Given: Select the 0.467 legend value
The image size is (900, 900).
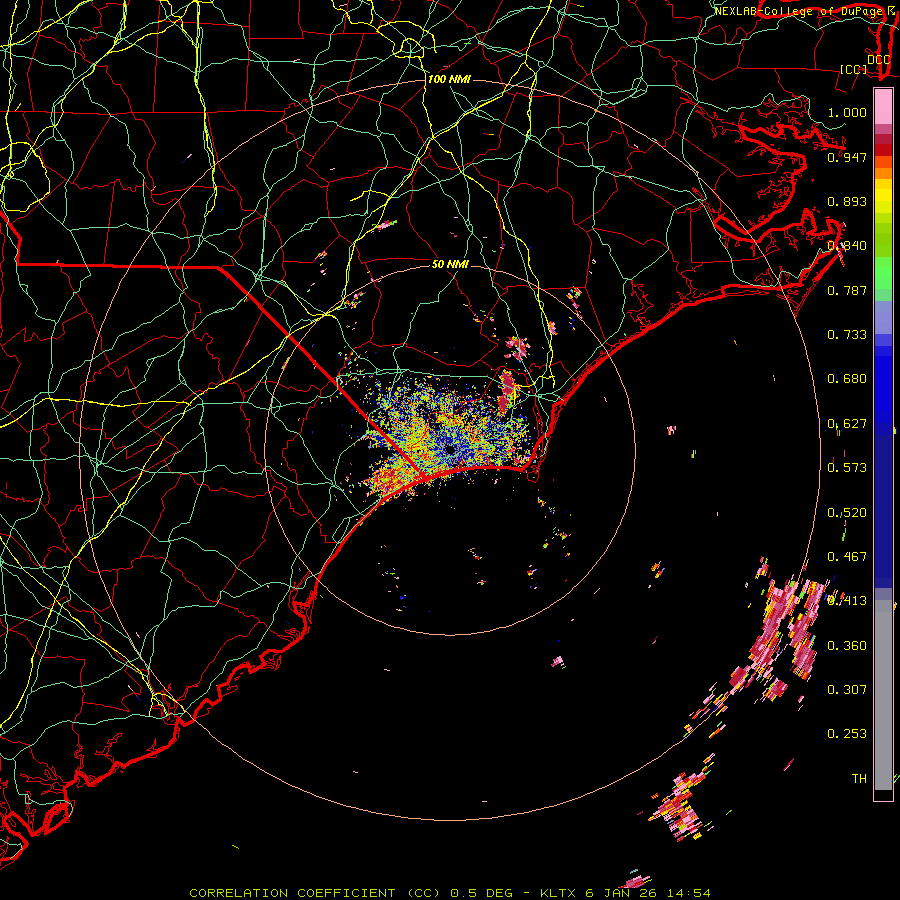Looking at the screenshot, I should [x=847, y=557].
